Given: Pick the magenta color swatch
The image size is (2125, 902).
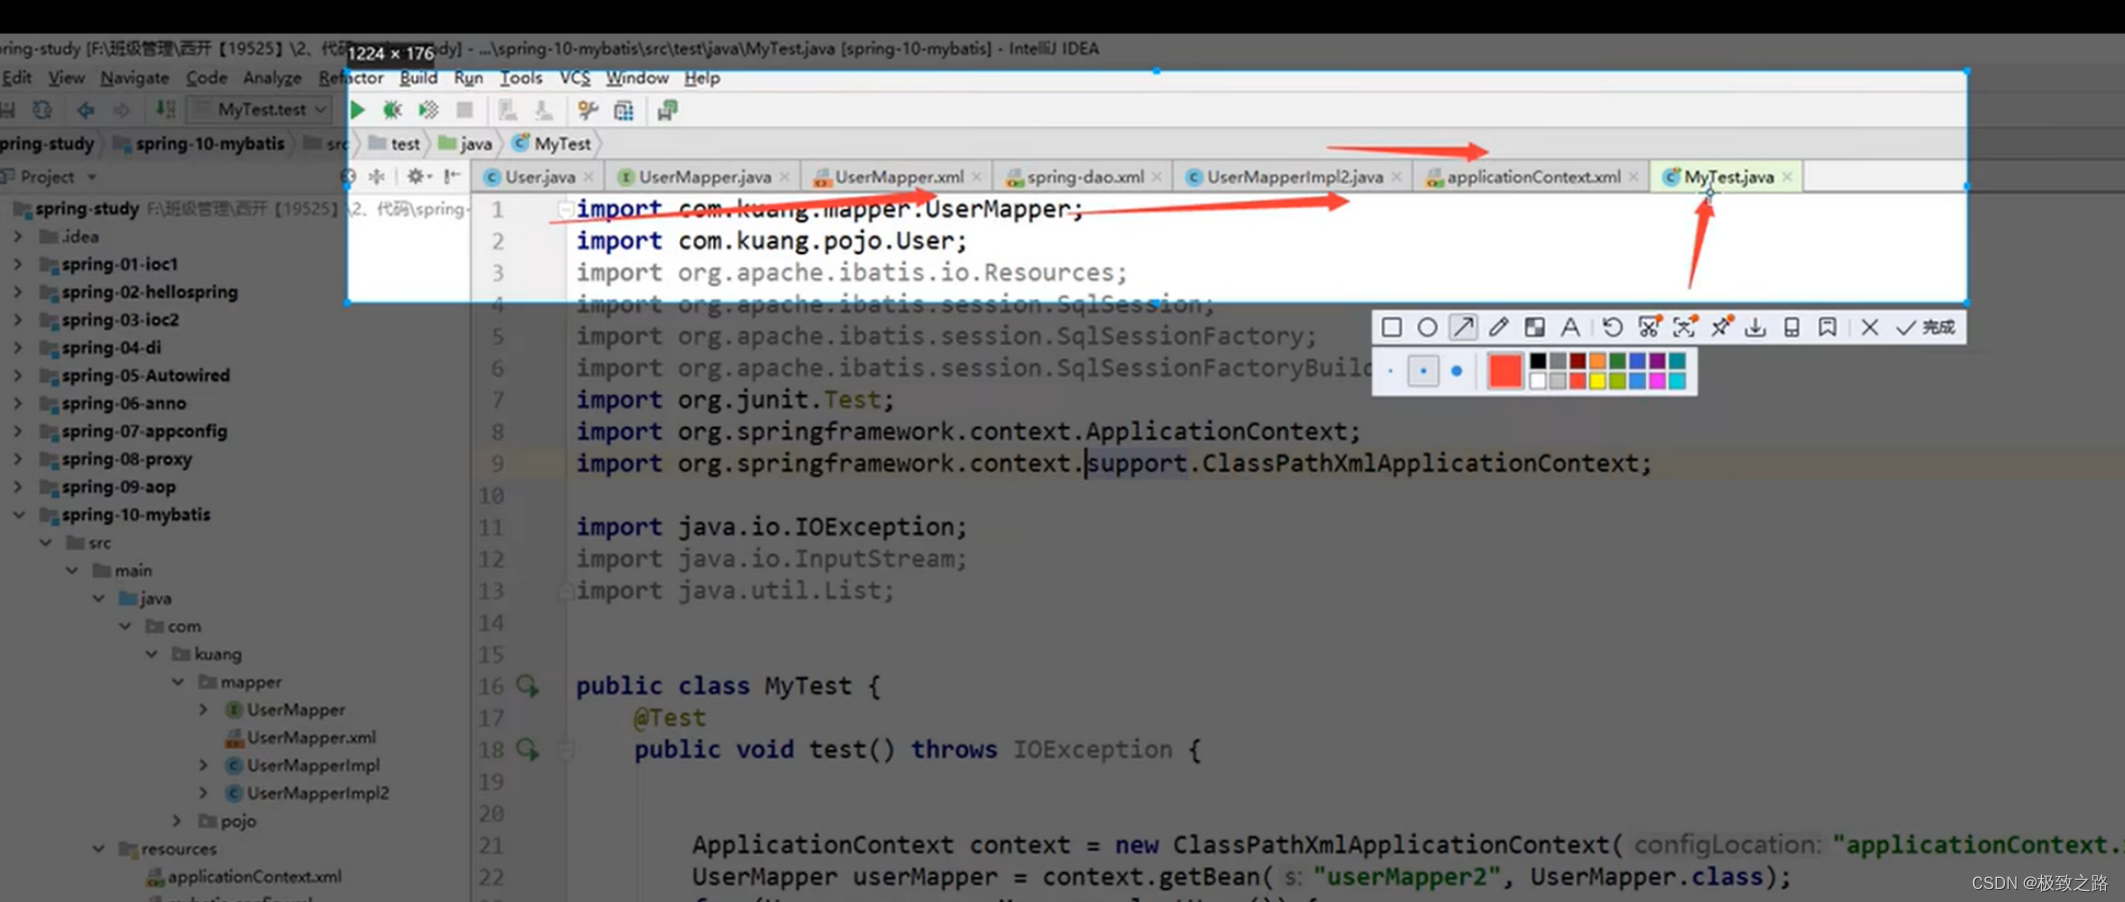Looking at the screenshot, I should click(x=1657, y=381).
